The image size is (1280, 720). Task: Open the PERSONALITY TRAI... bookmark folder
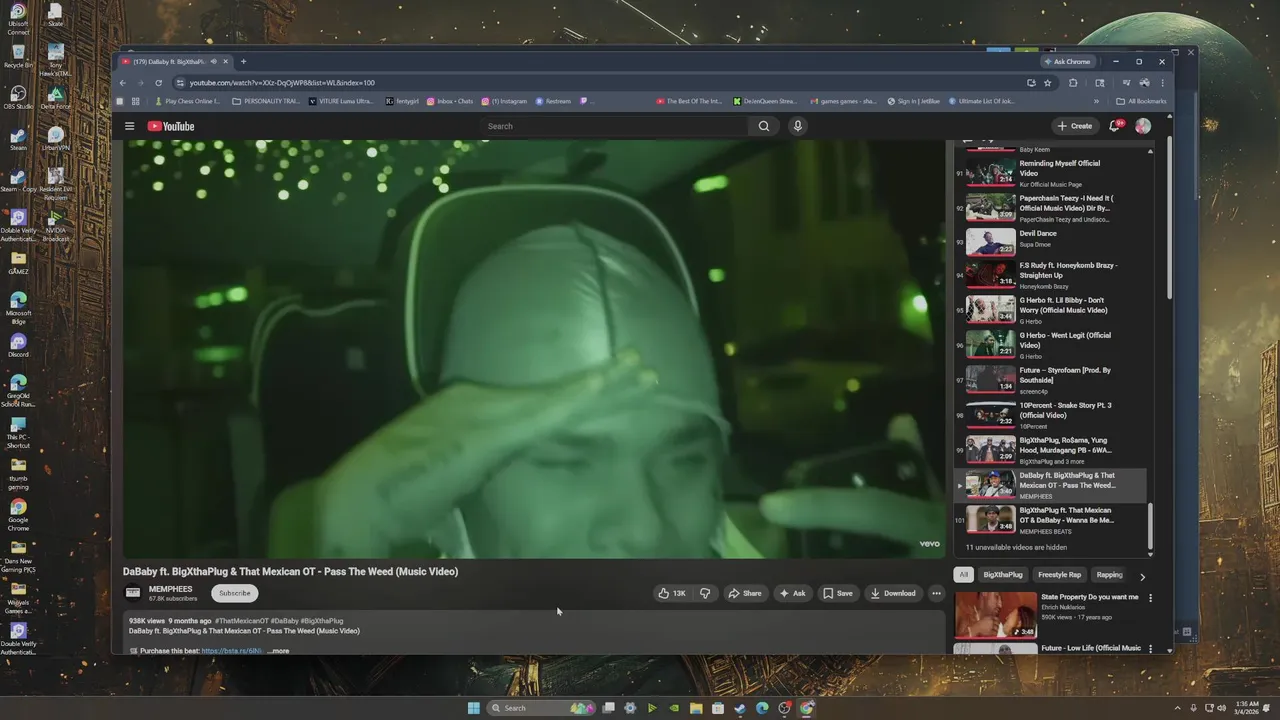tap(265, 101)
